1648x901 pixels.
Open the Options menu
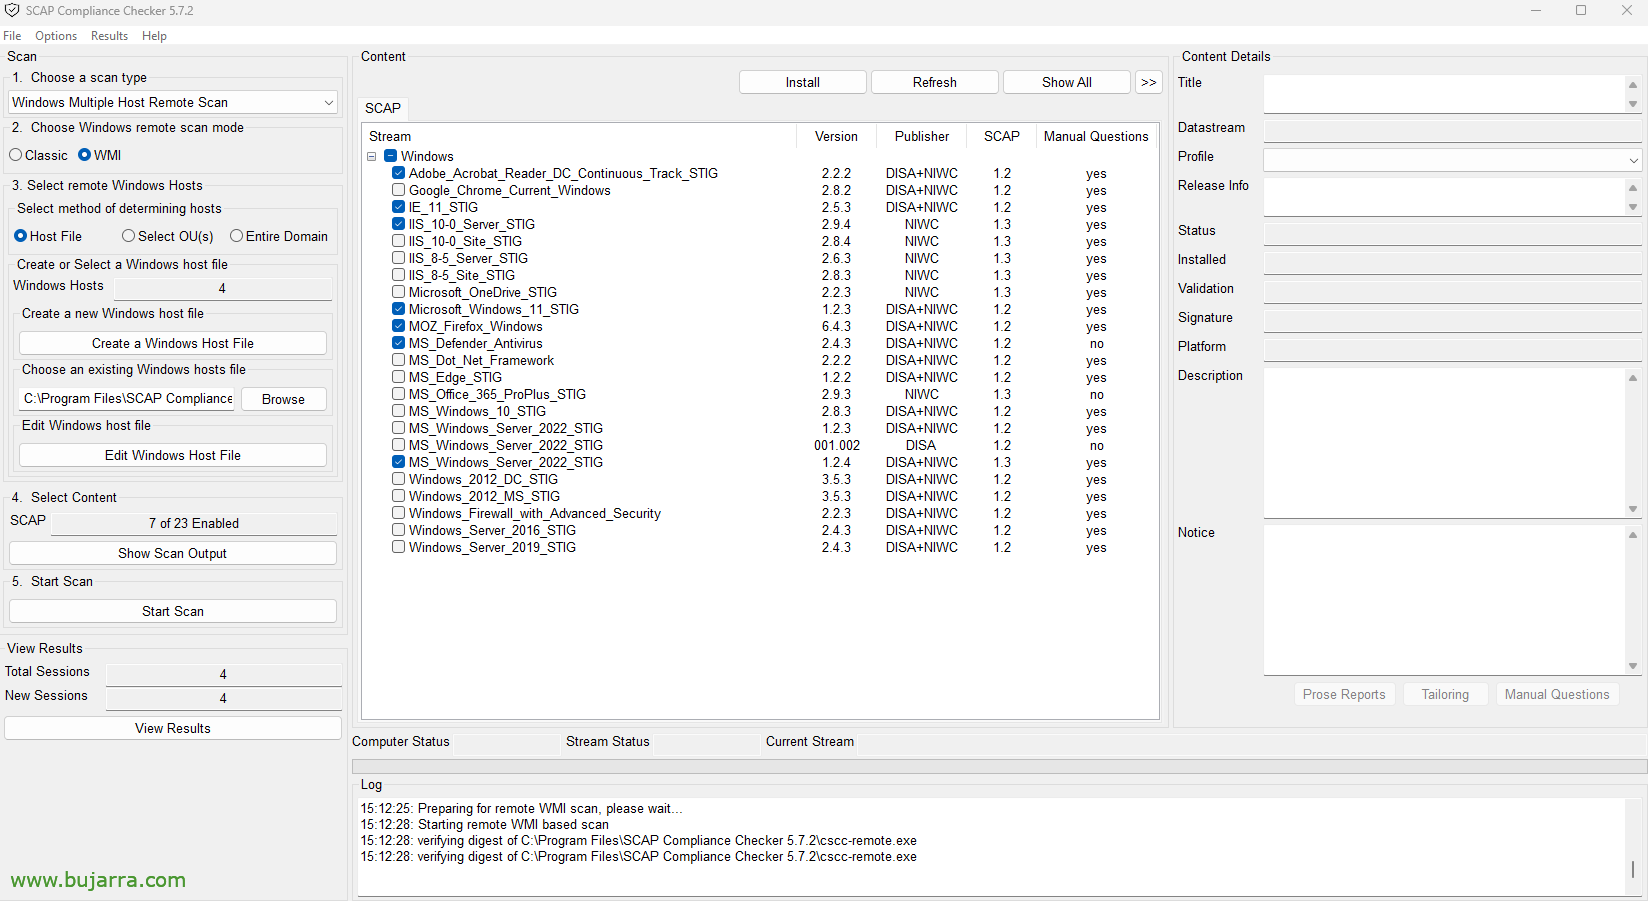pyautogui.click(x=56, y=36)
